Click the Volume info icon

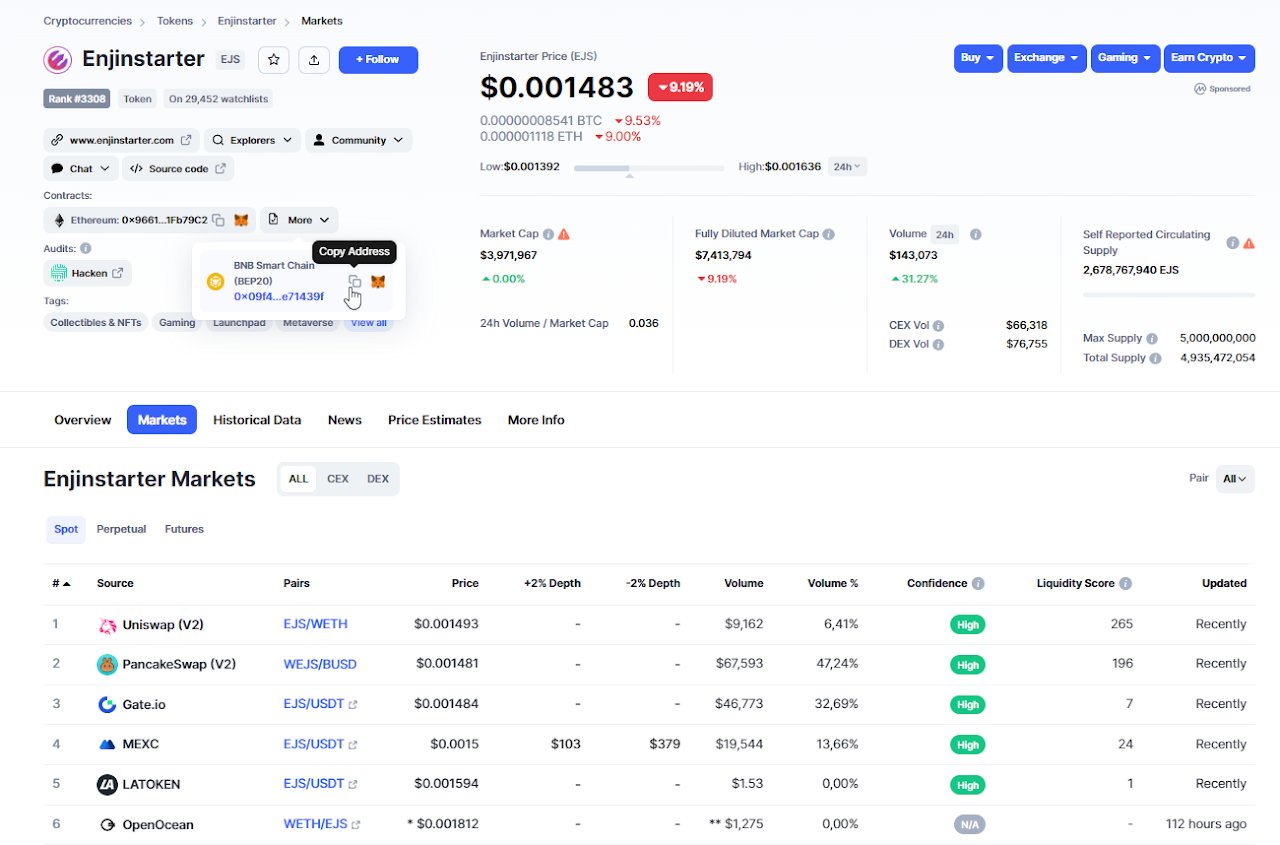(975, 234)
